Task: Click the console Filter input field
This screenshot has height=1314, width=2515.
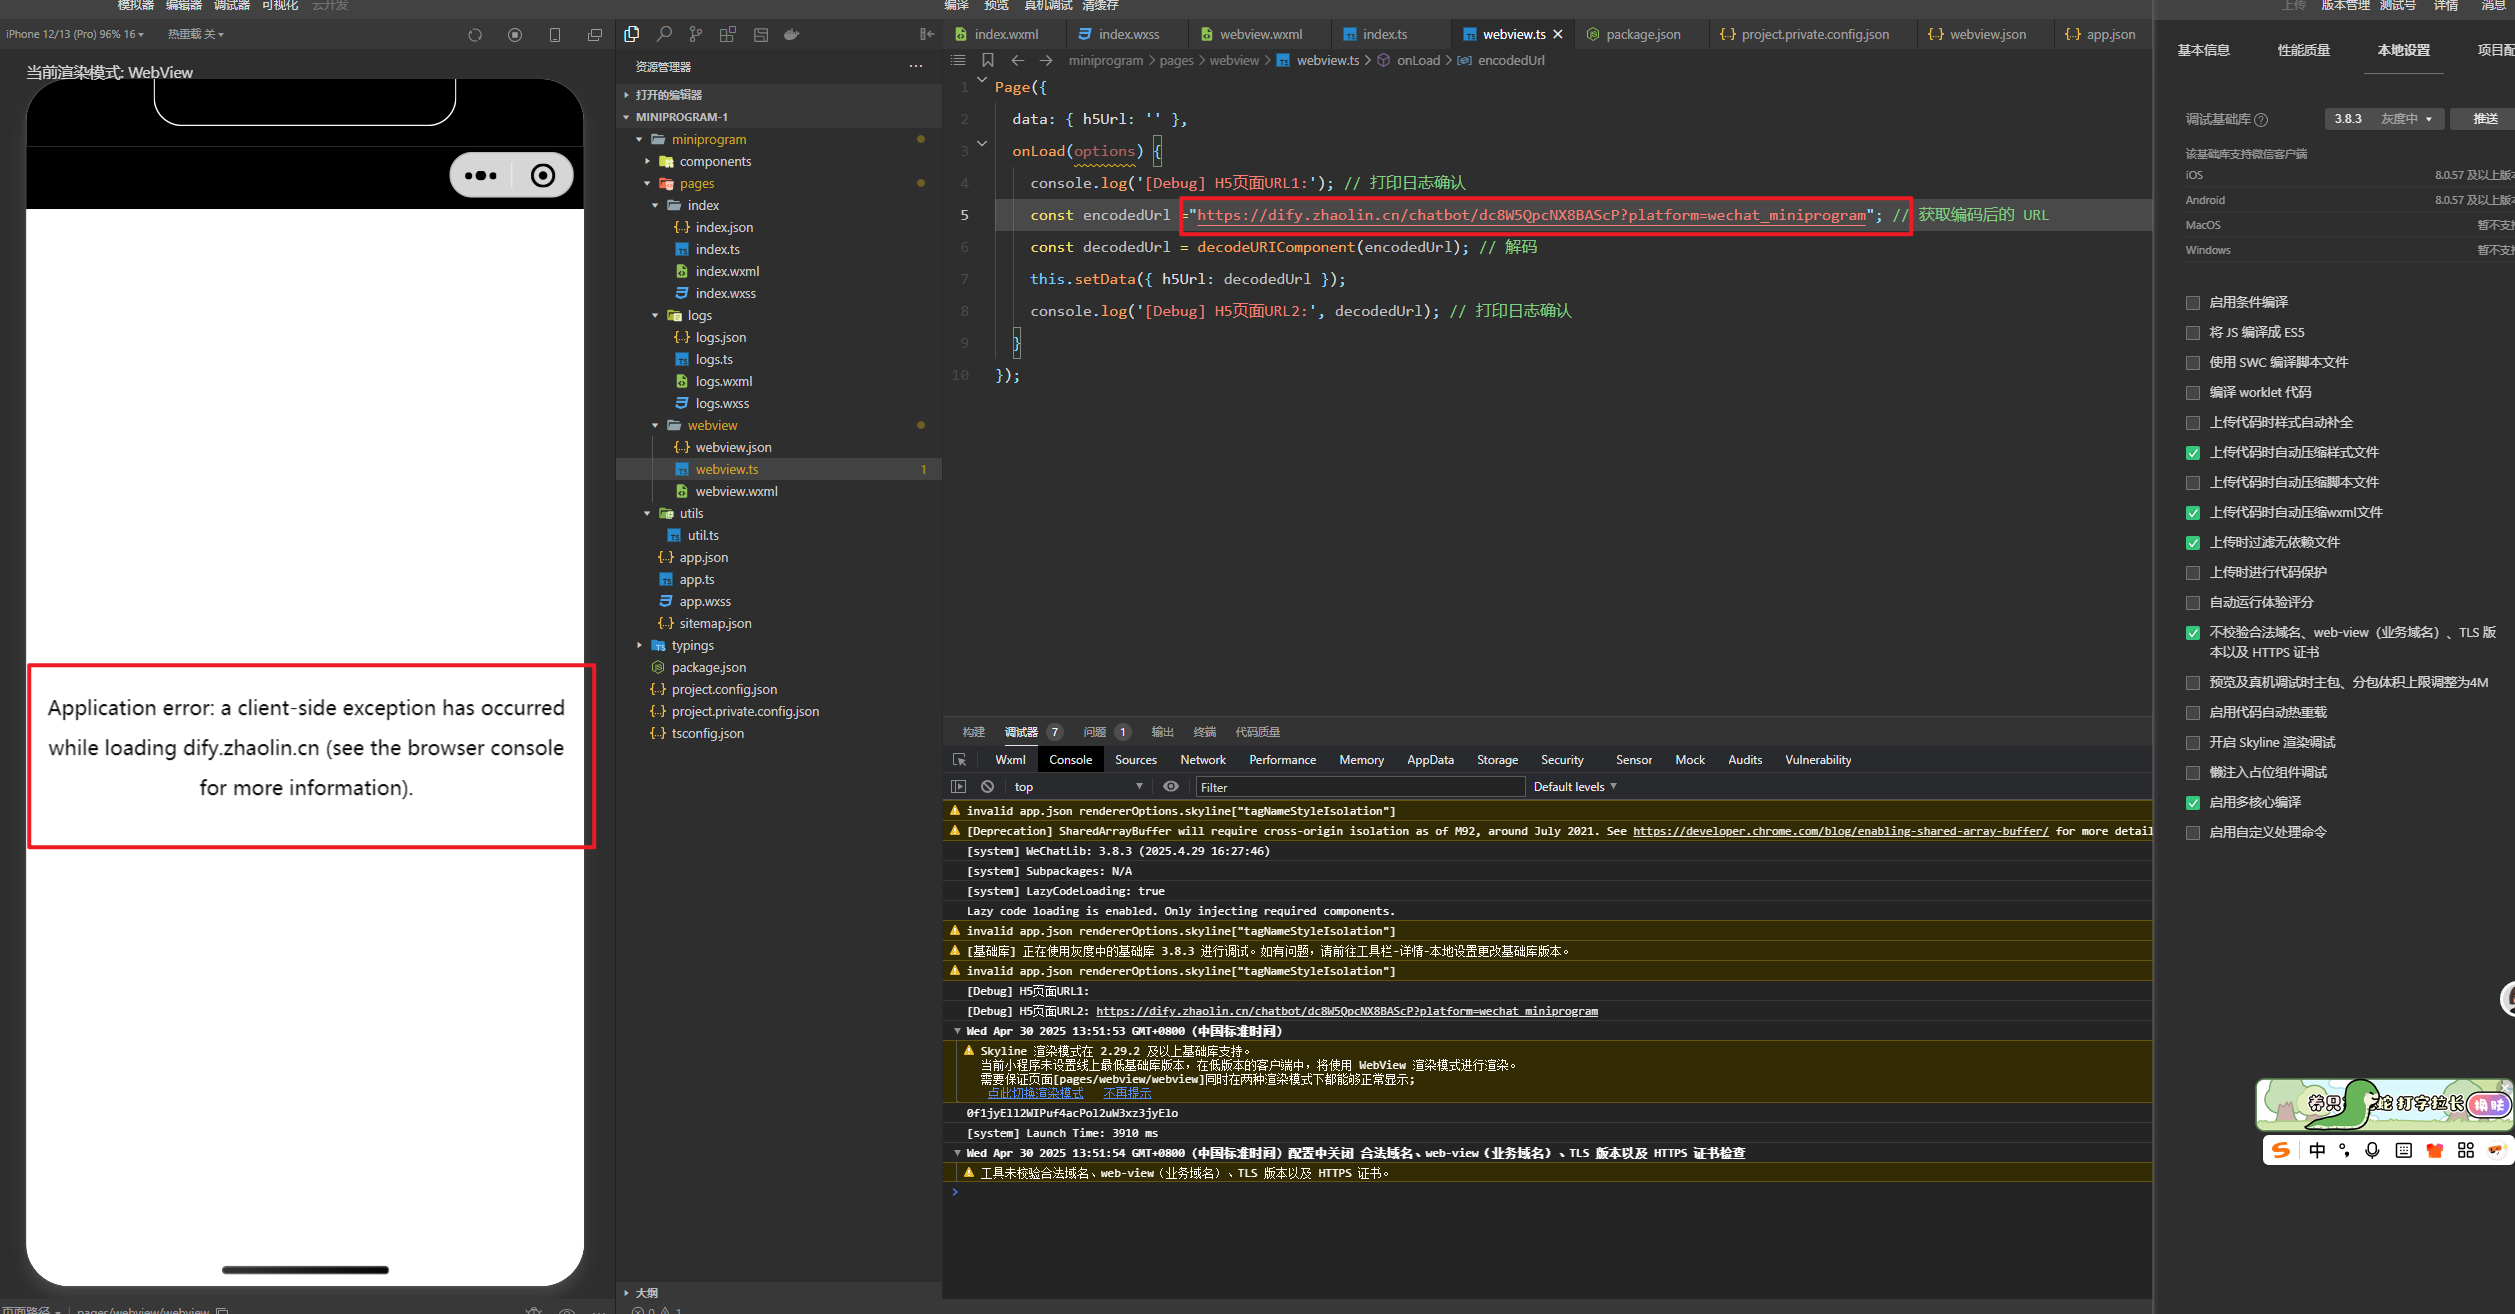Action: pyautogui.click(x=1358, y=787)
